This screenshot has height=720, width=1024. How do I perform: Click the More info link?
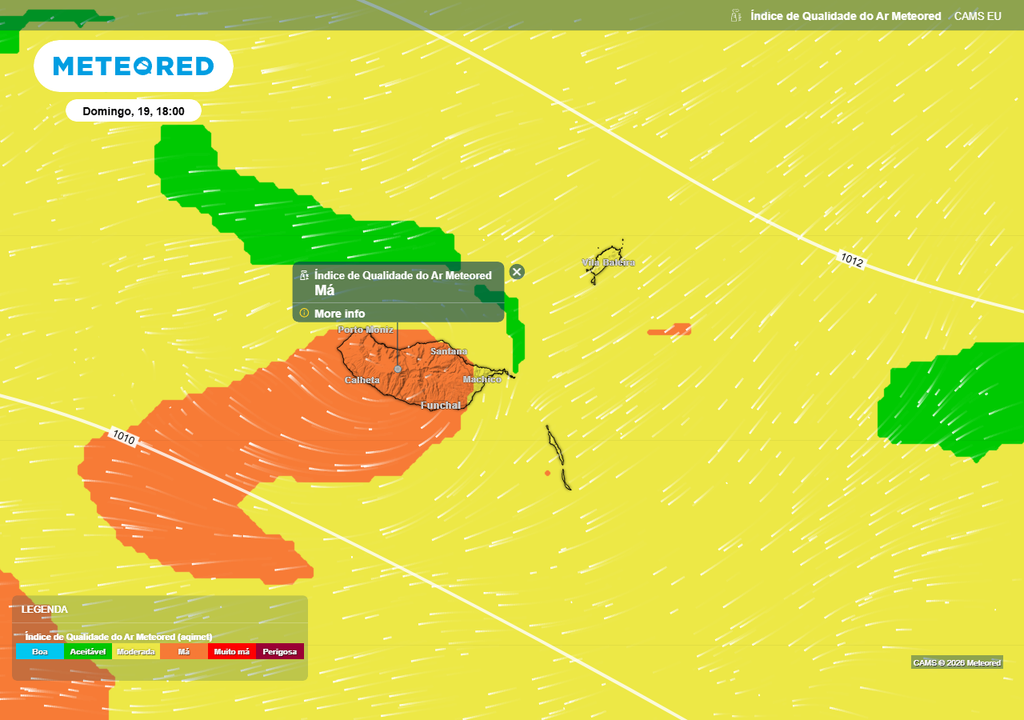click(x=340, y=314)
